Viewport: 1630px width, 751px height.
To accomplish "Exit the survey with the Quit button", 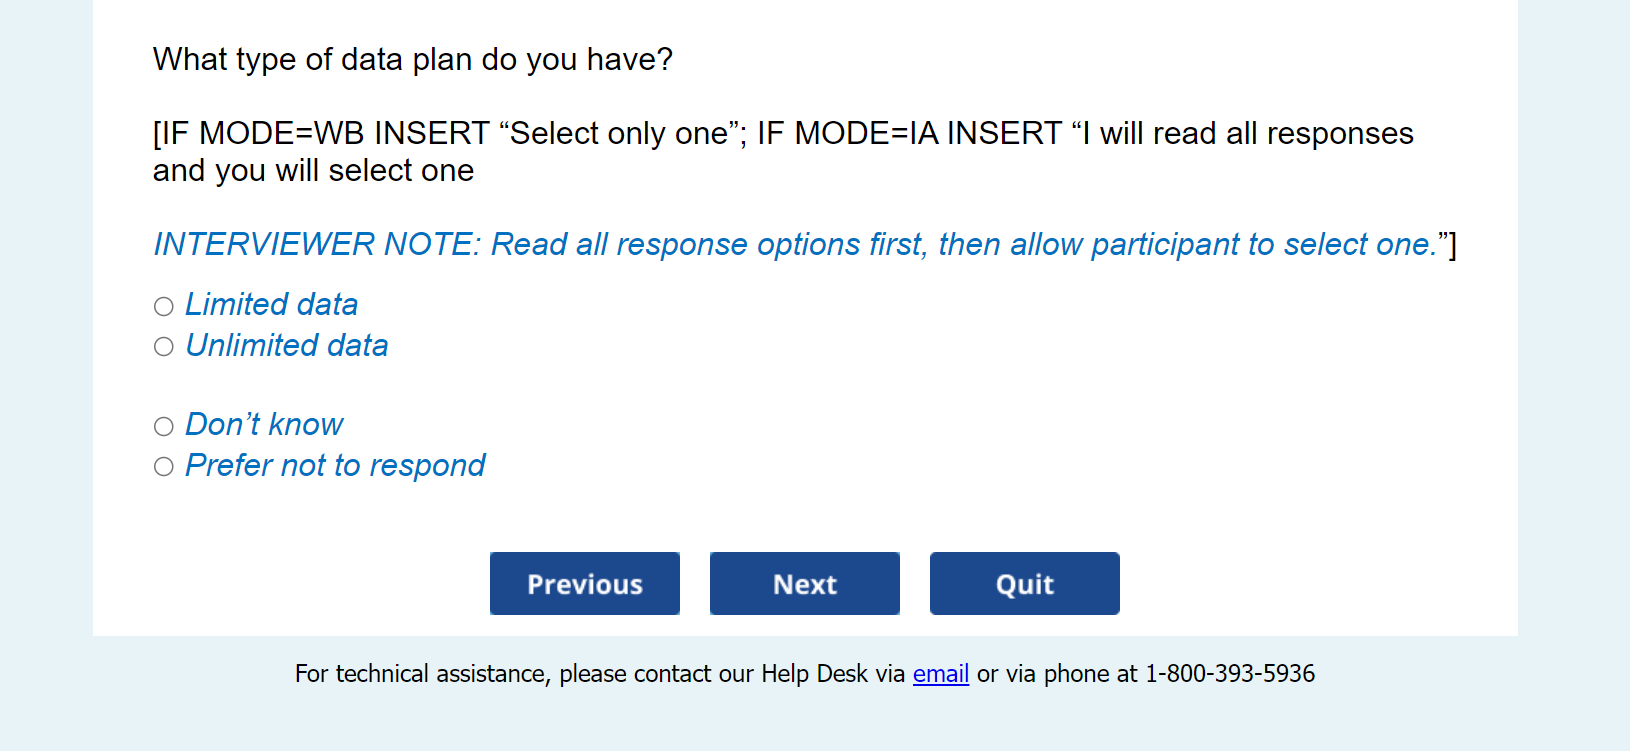I will (1024, 584).
